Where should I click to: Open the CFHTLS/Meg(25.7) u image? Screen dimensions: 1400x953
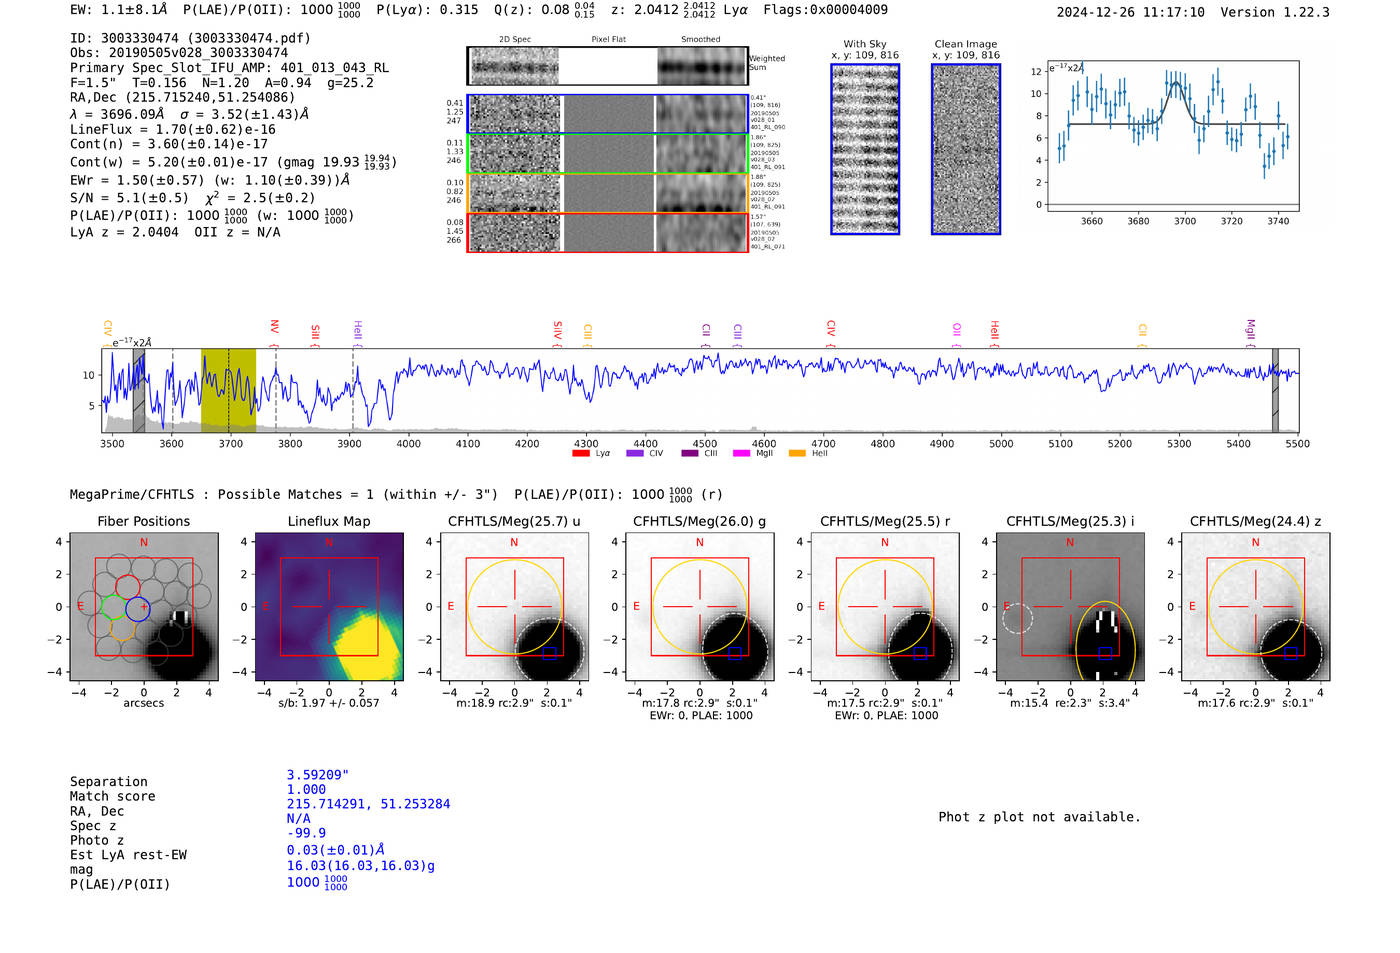coord(514,607)
